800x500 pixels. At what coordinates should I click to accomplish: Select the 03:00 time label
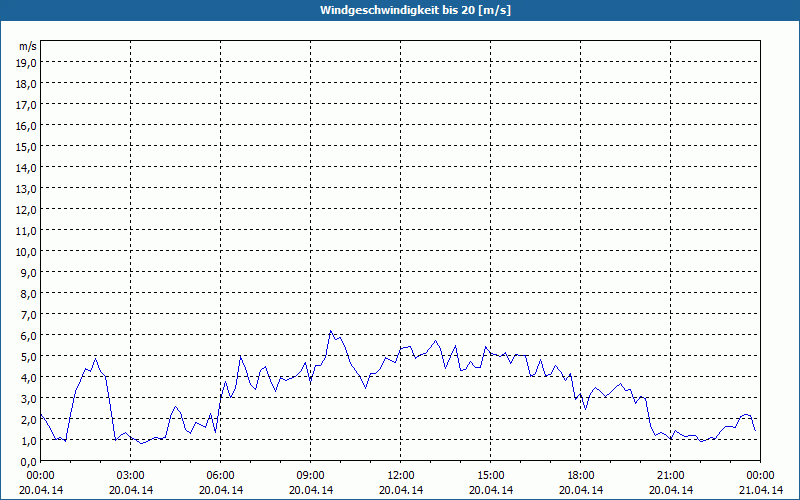pos(131,476)
